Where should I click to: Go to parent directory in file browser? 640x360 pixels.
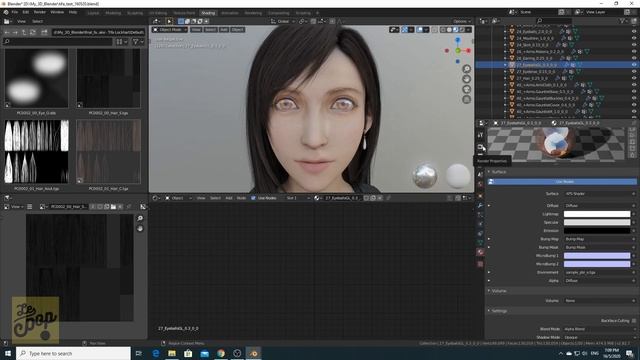[x=24, y=32]
